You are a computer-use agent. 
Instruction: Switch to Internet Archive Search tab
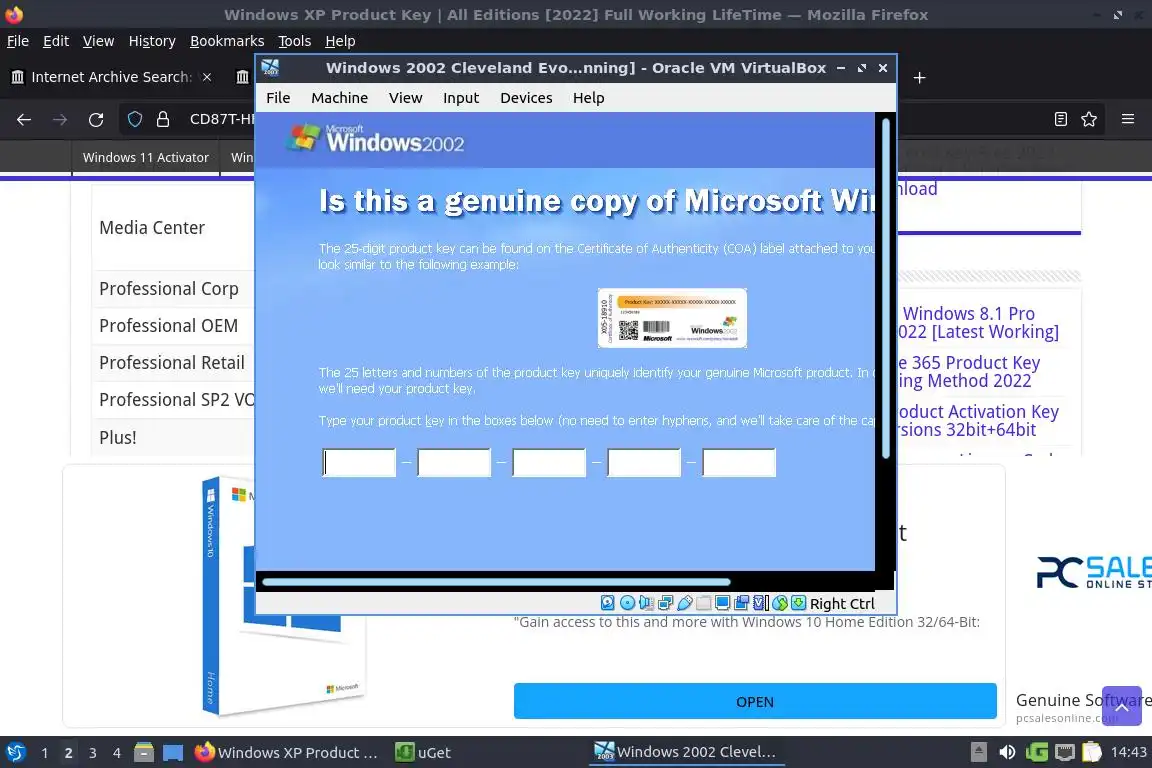click(110, 76)
